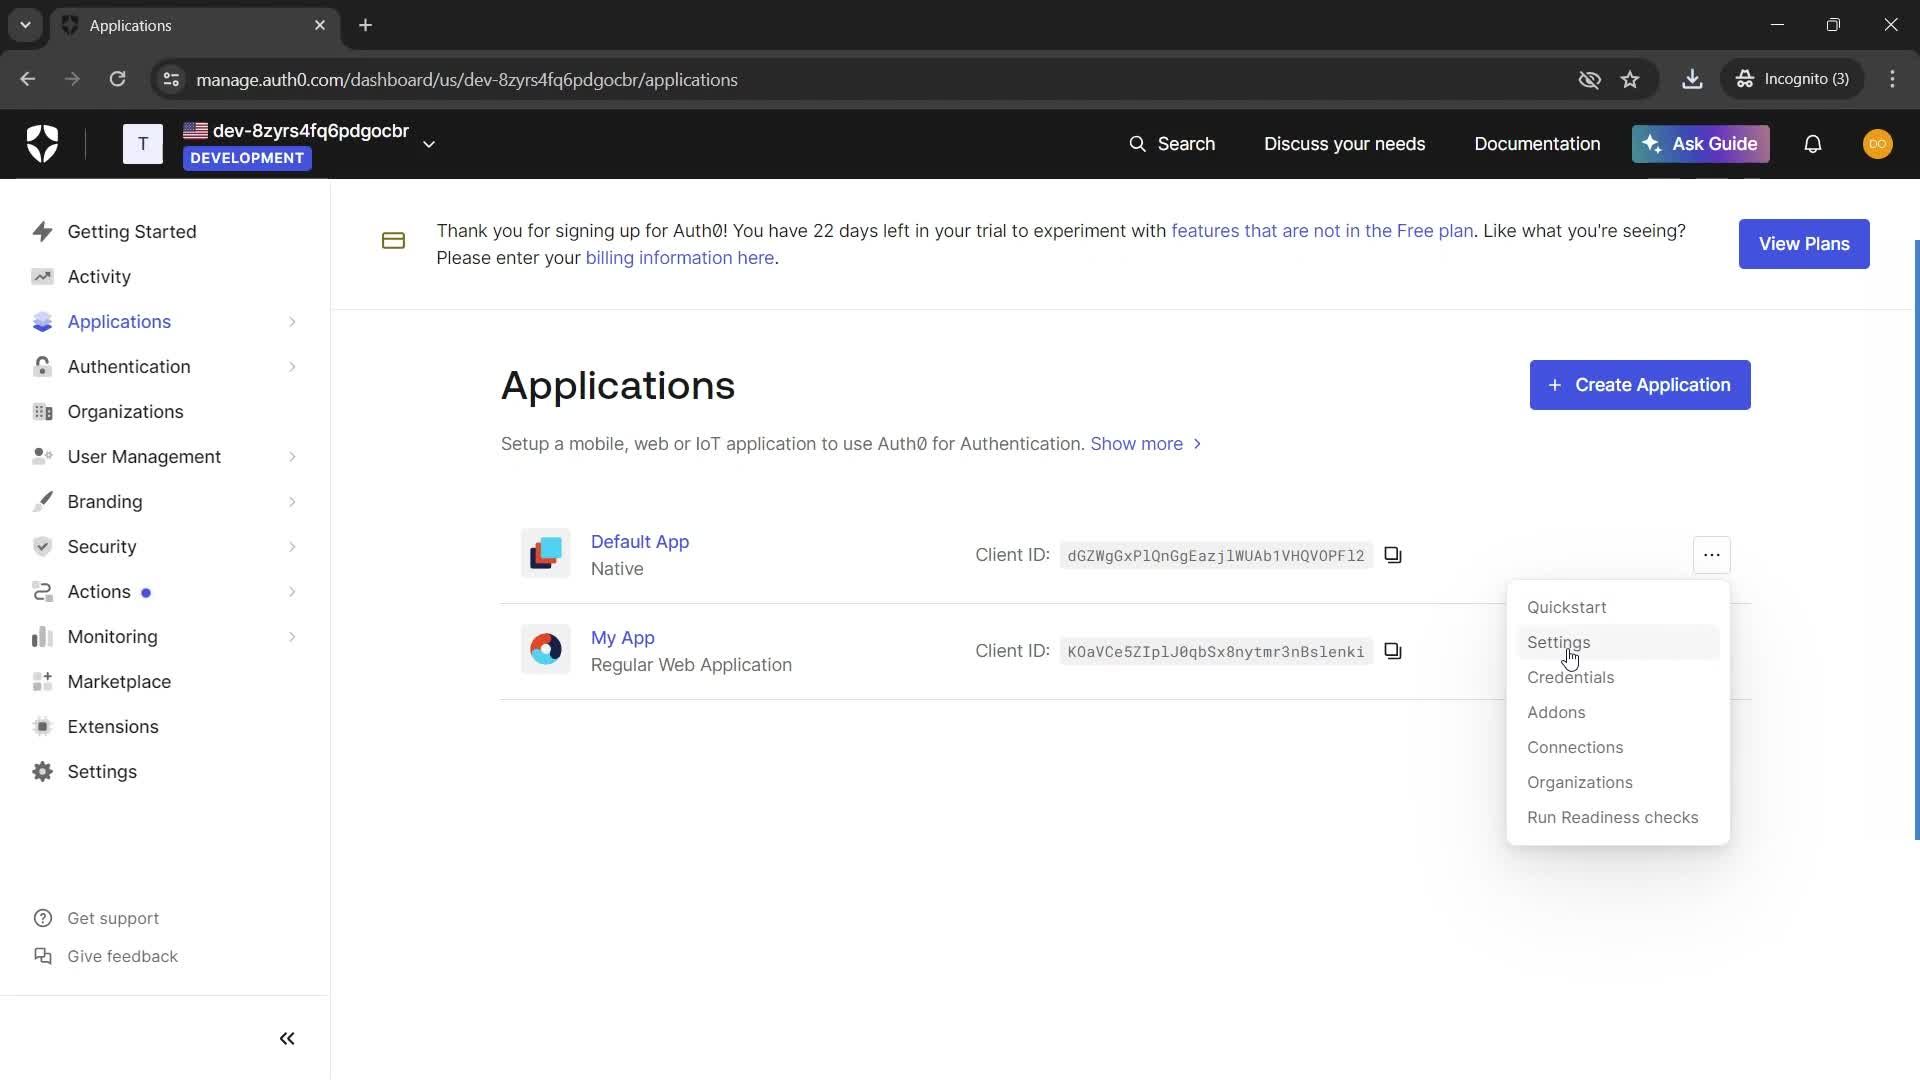Select Addons from the context menu
Image resolution: width=1920 pixels, height=1080 pixels.
click(x=1618, y=712)
